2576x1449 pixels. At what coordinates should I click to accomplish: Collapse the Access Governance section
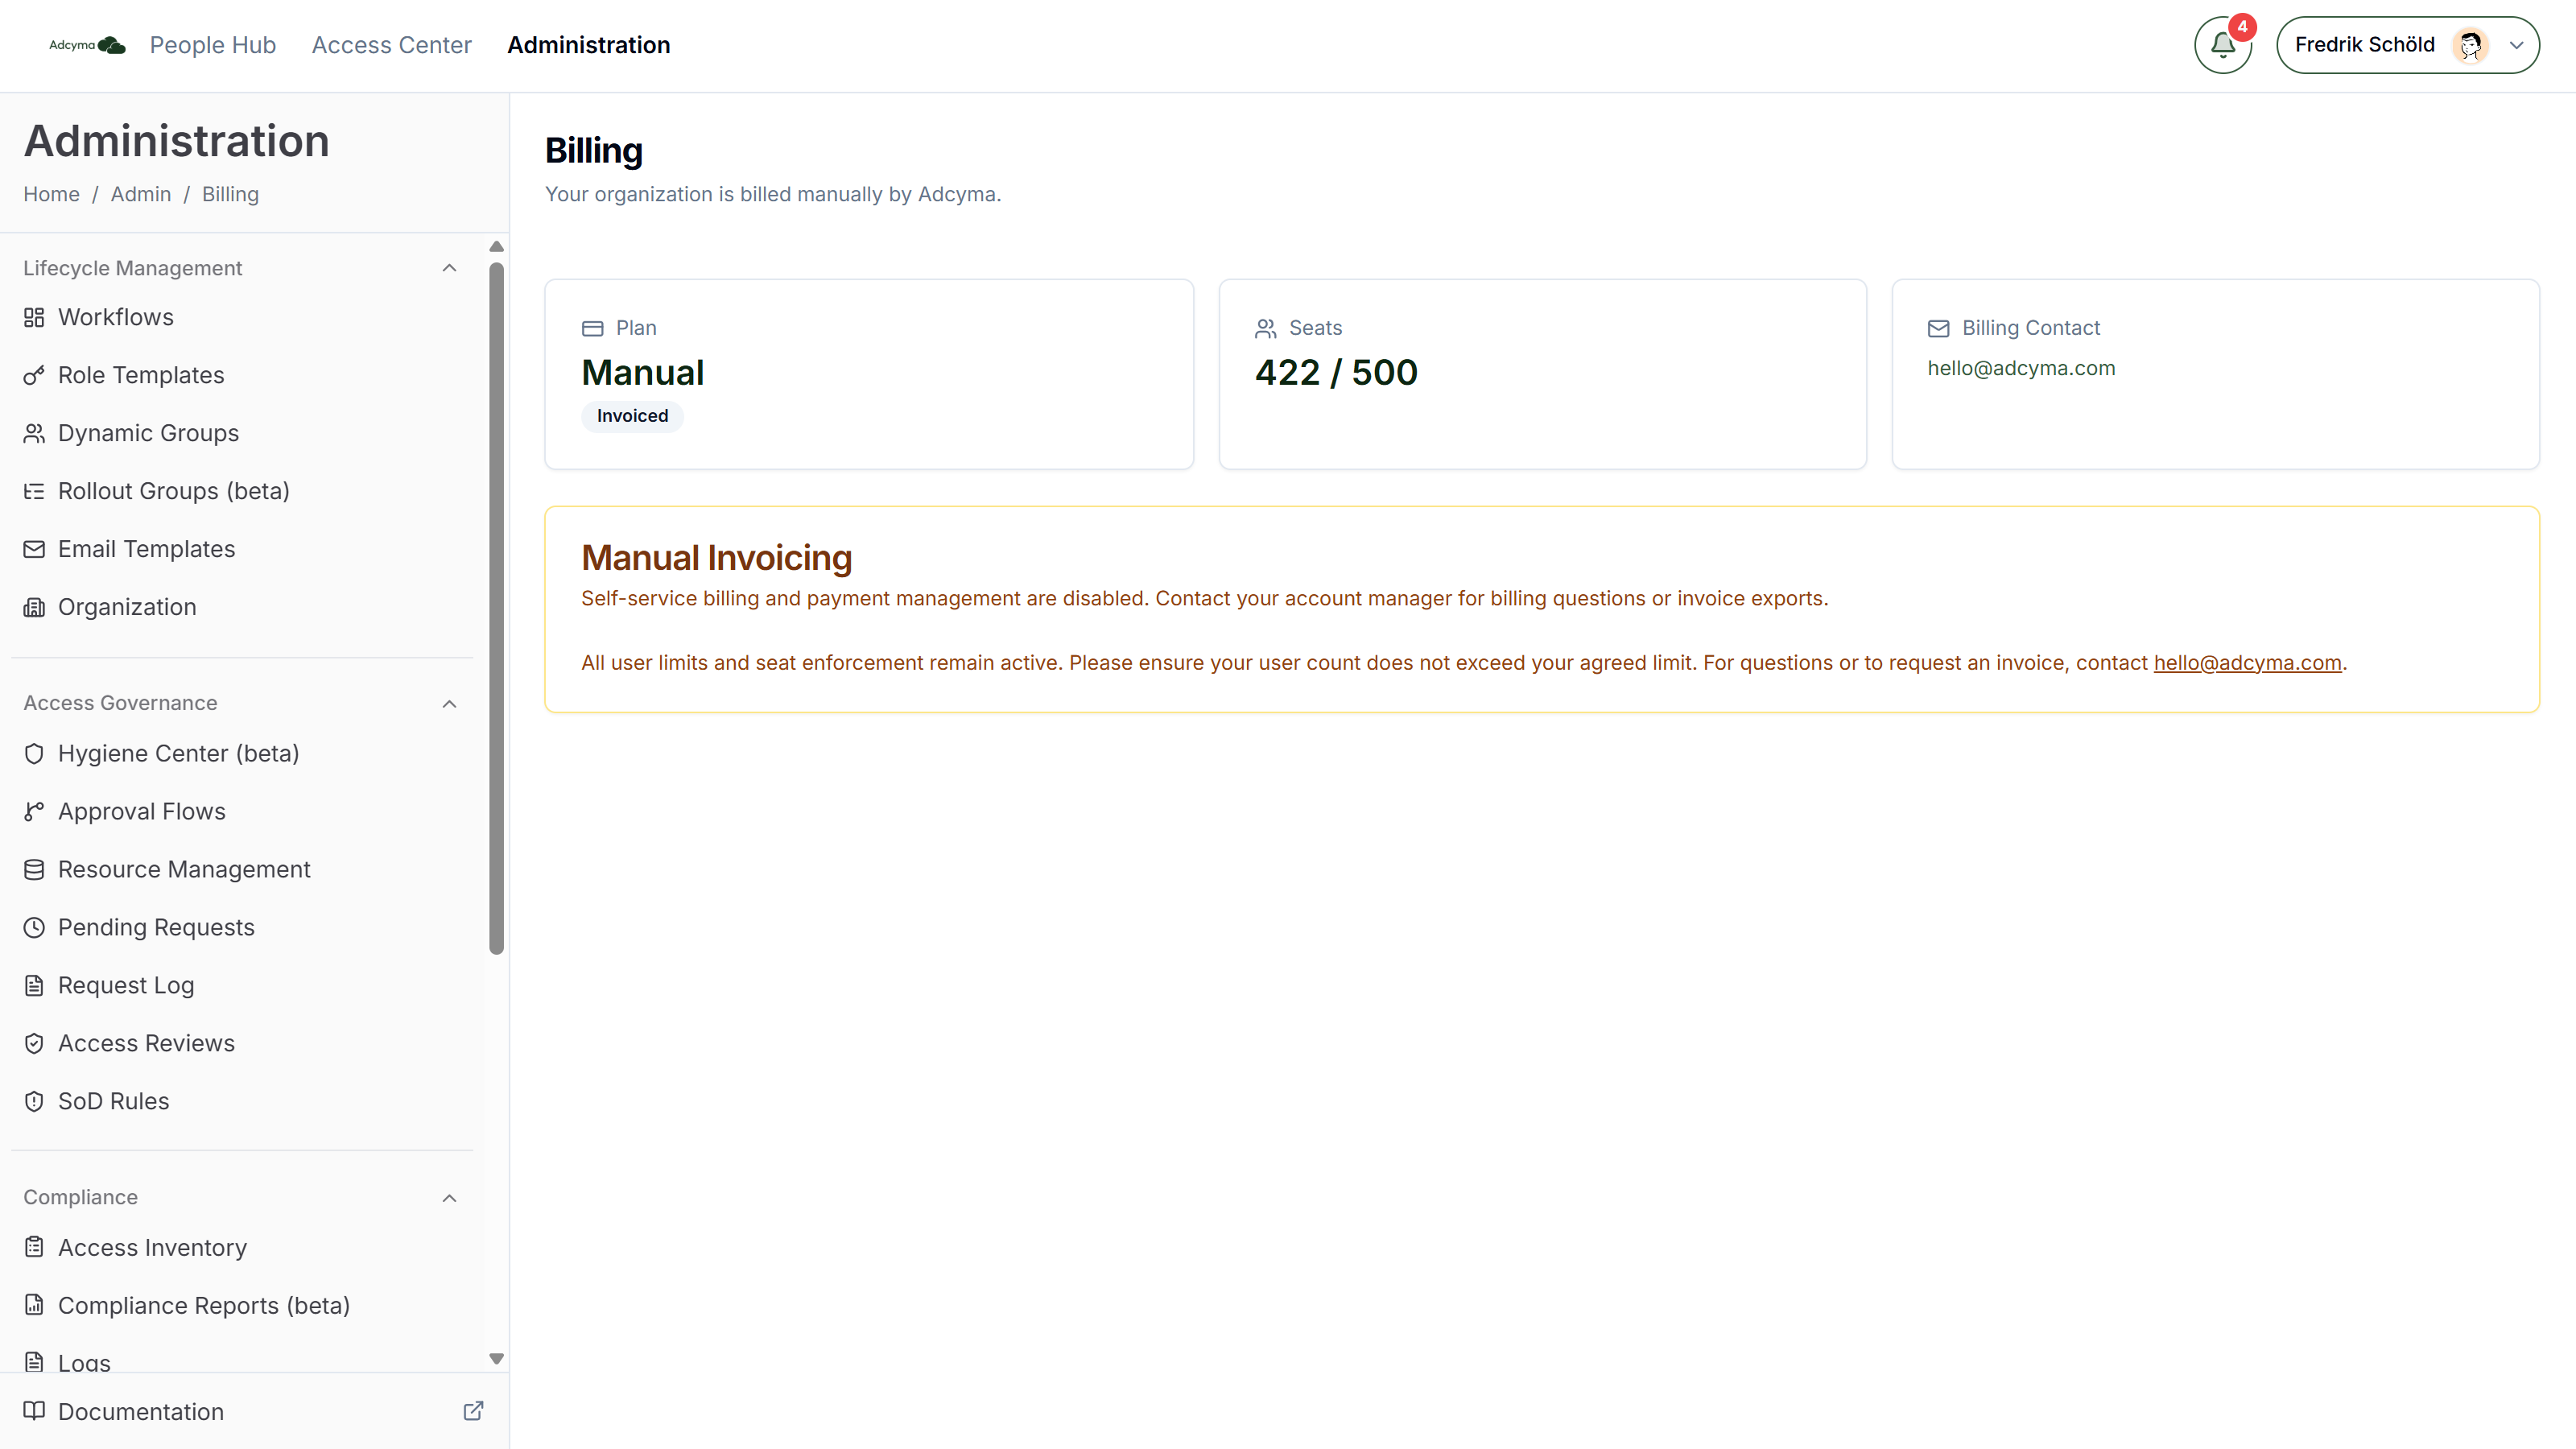point(449,704)
